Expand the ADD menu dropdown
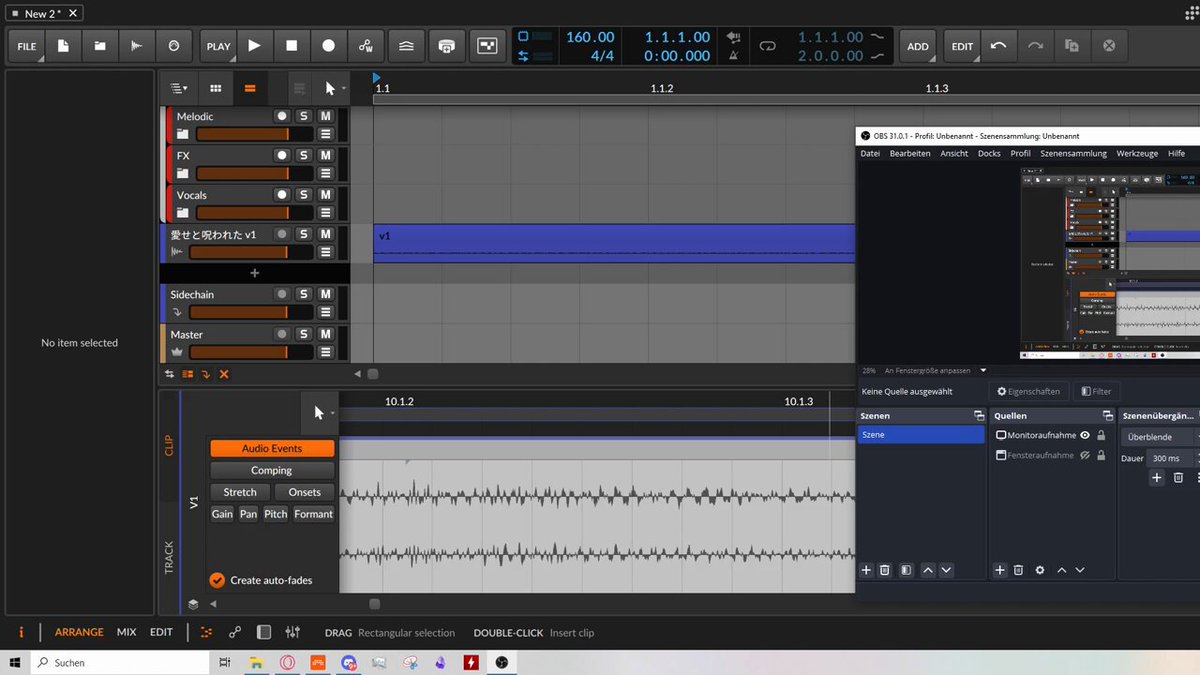The height and width of the screenshot is (675, 1200). [918, 46]
